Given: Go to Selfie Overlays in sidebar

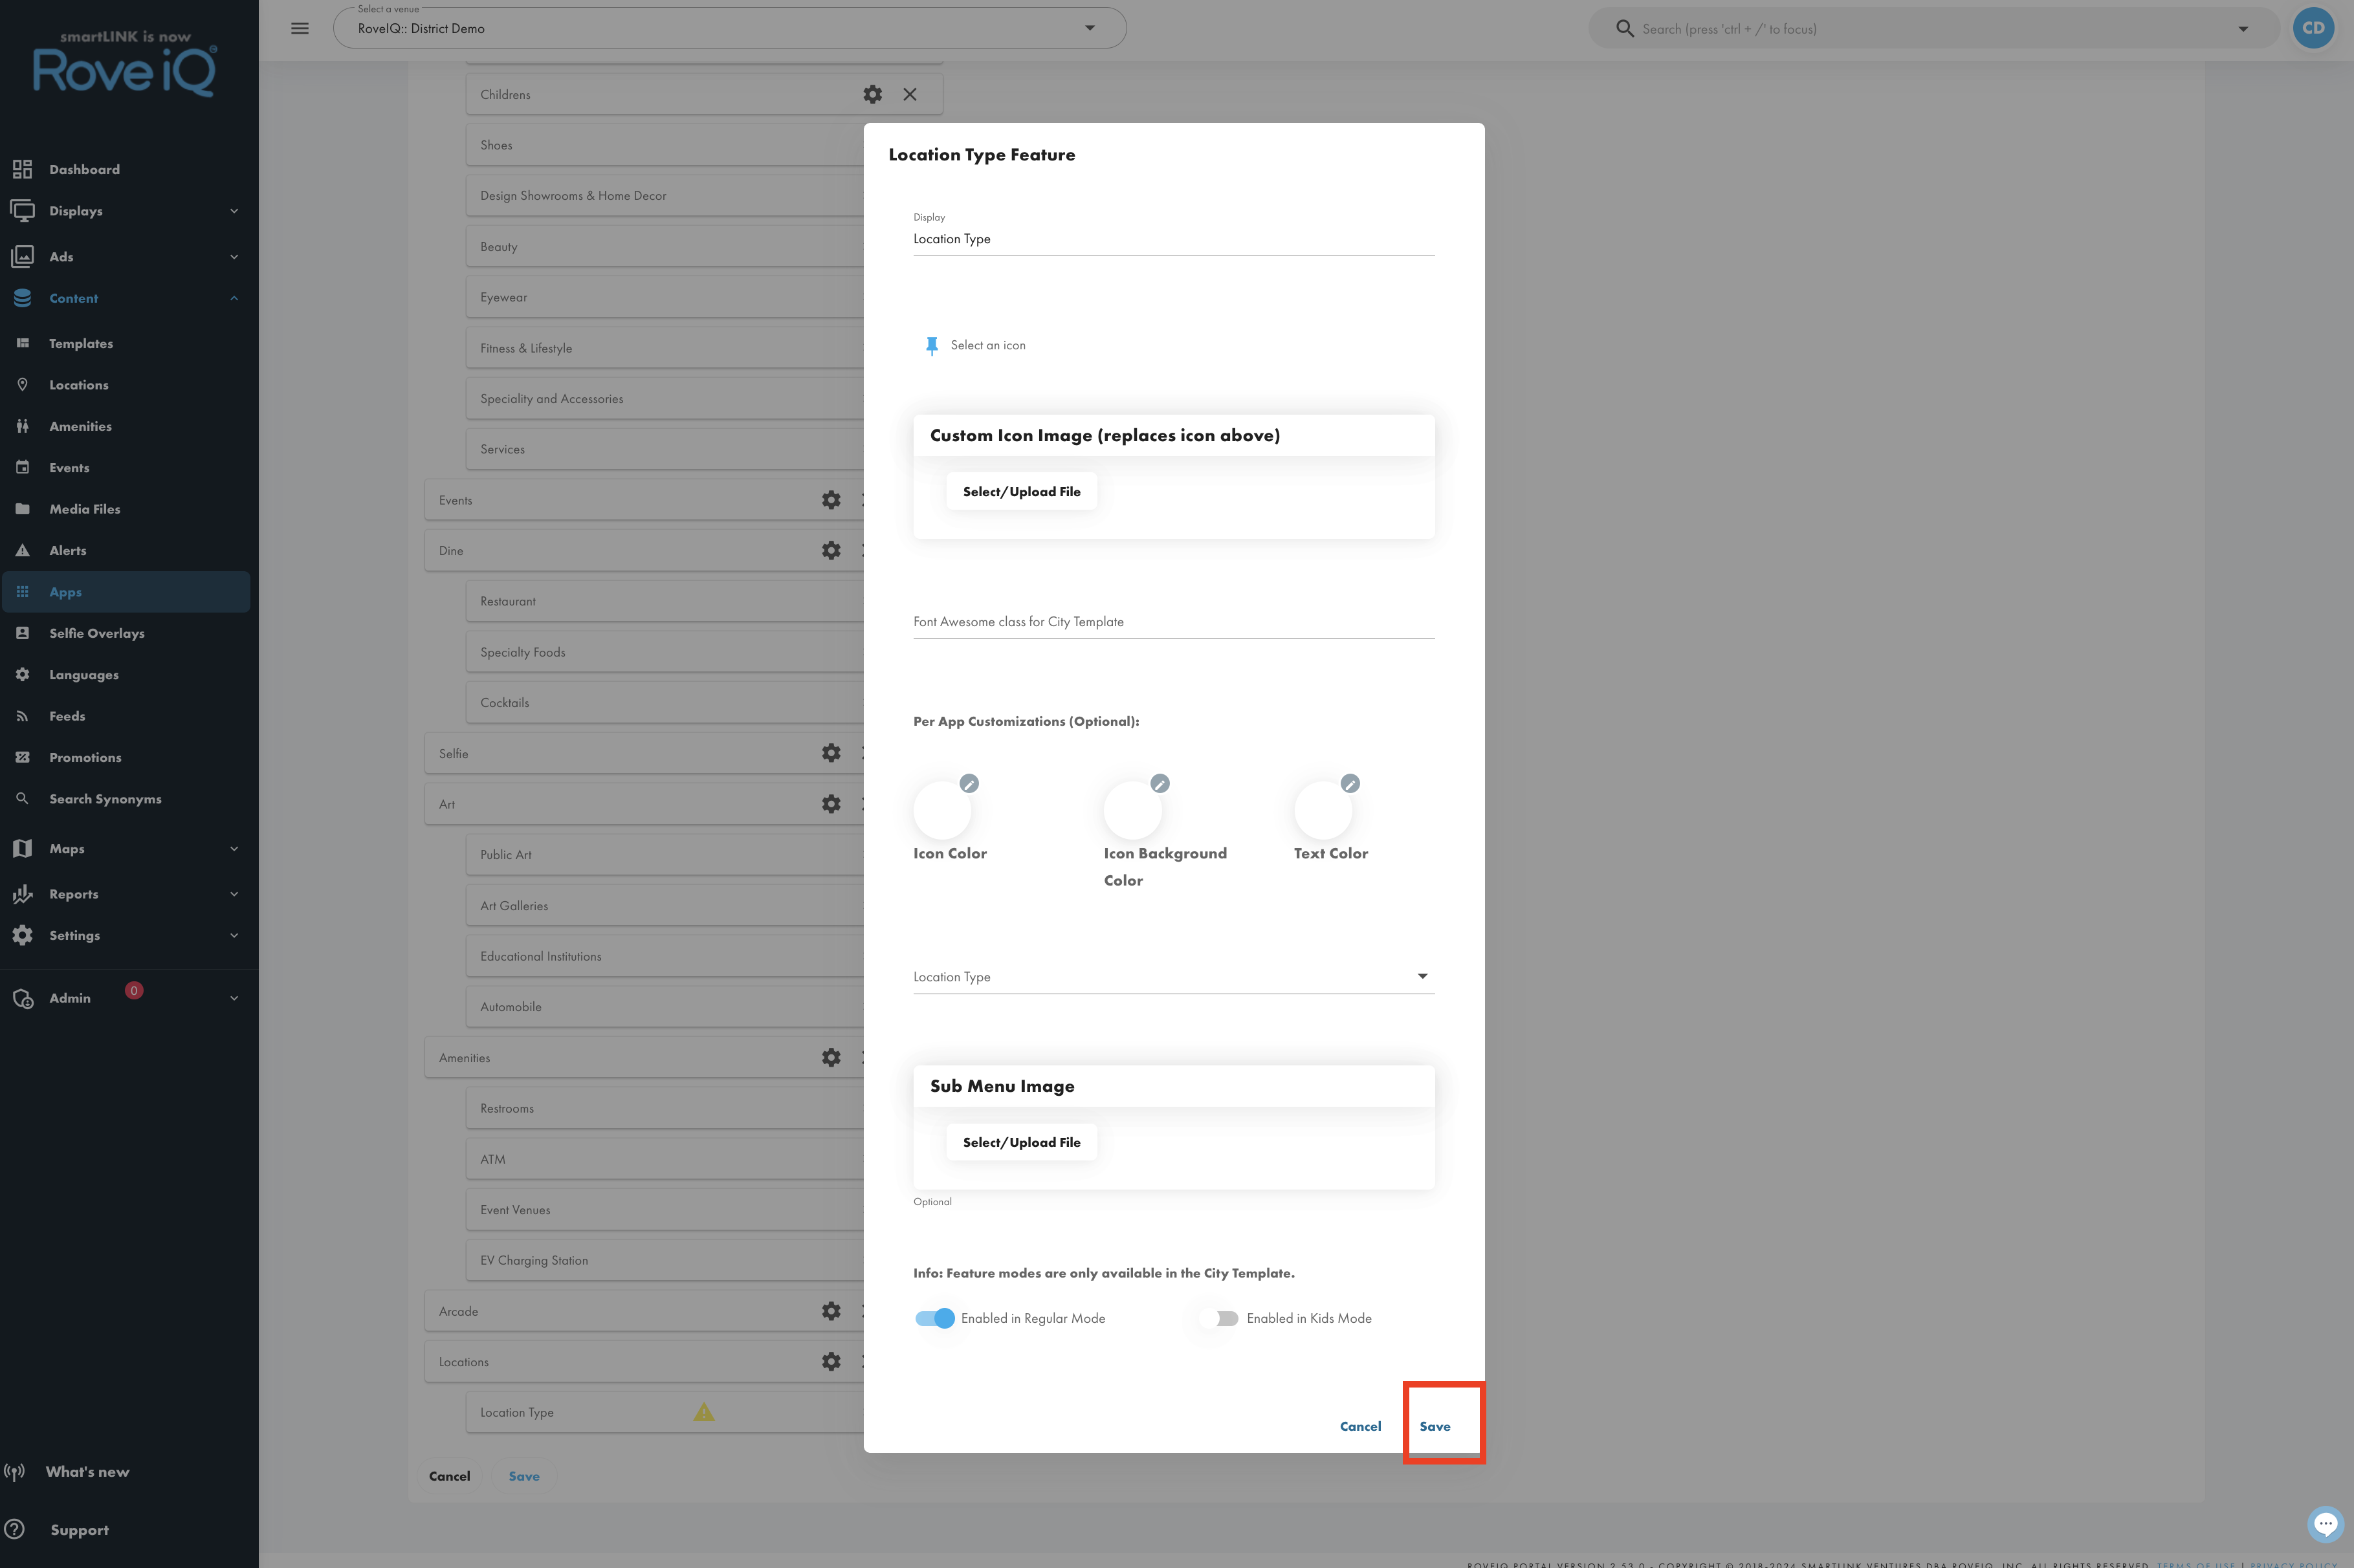Looking at the screenshot, I should point(97,633).
